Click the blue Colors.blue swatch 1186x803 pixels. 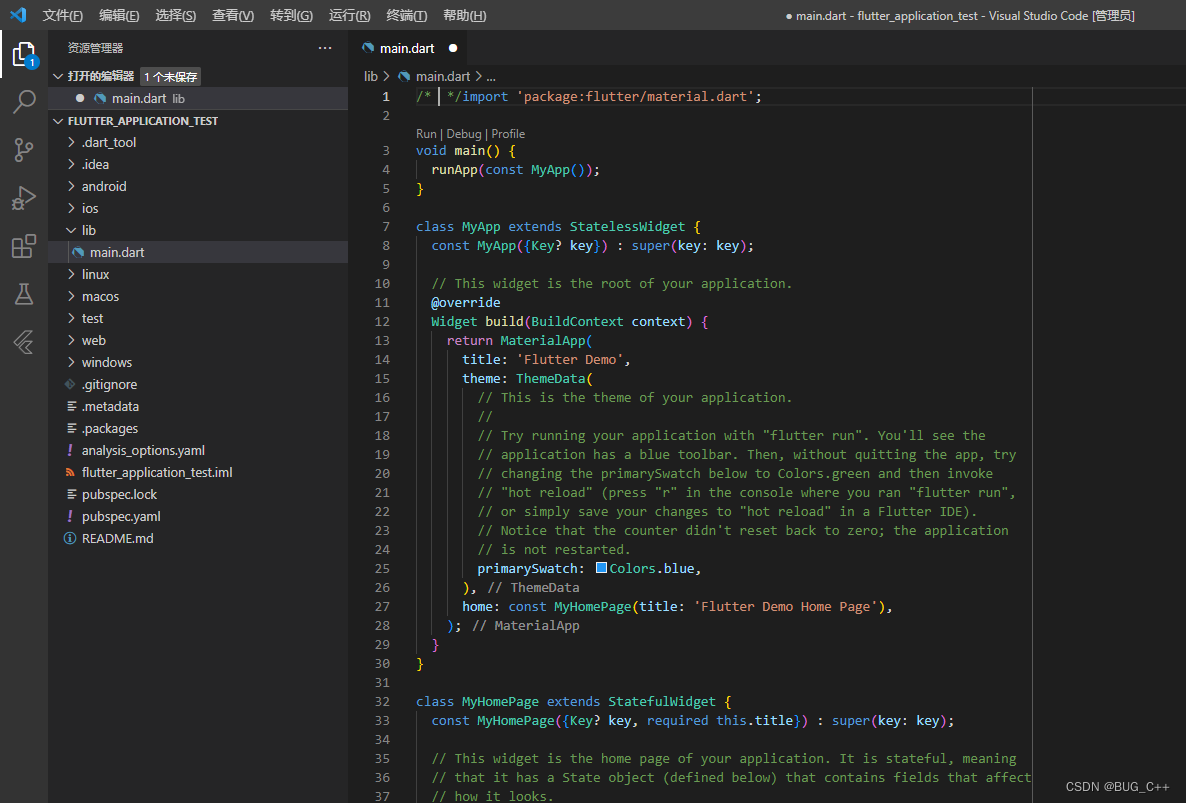601,567
